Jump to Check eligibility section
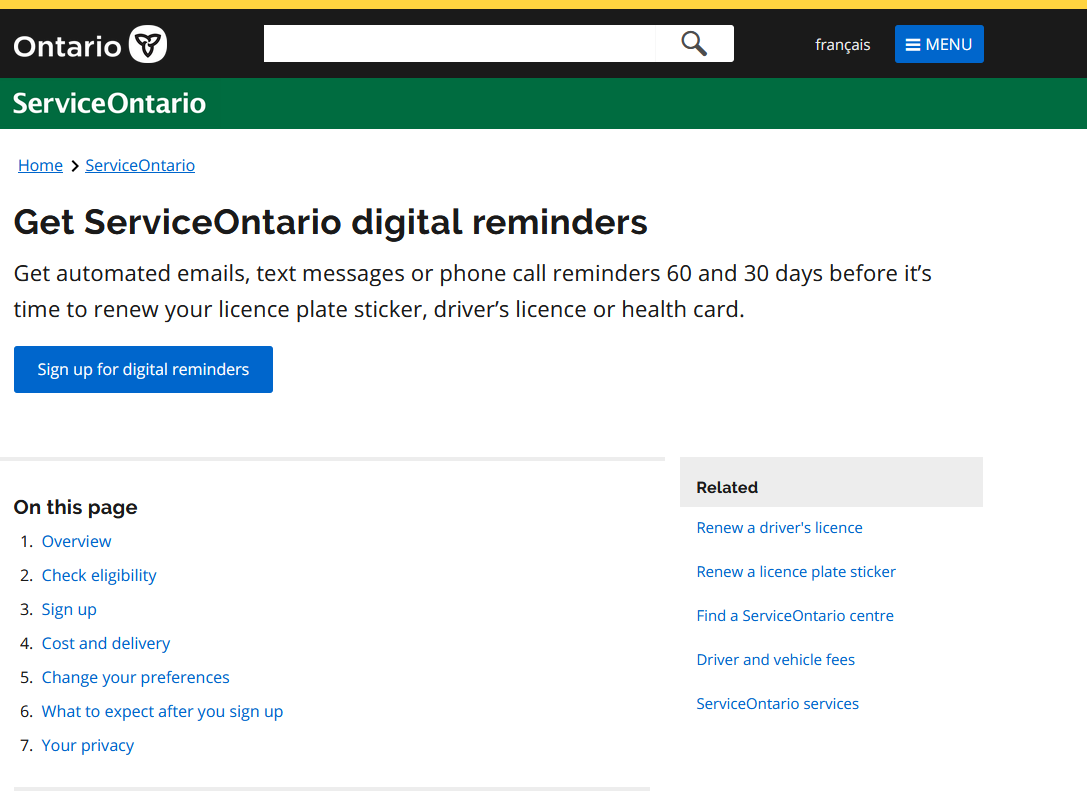This screenshot has width=1087, height=804. (x=99, y=575)
